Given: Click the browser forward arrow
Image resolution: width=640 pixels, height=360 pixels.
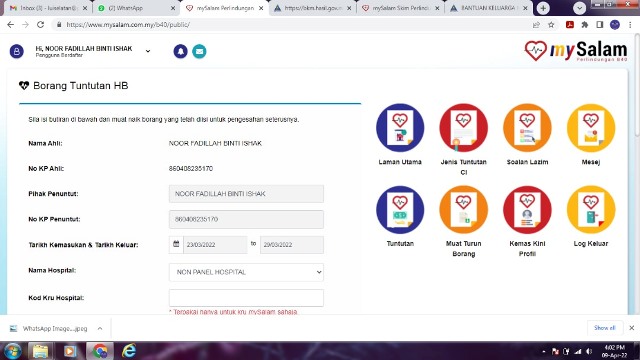Looking at the screenshot, I should tap(25, 25).
